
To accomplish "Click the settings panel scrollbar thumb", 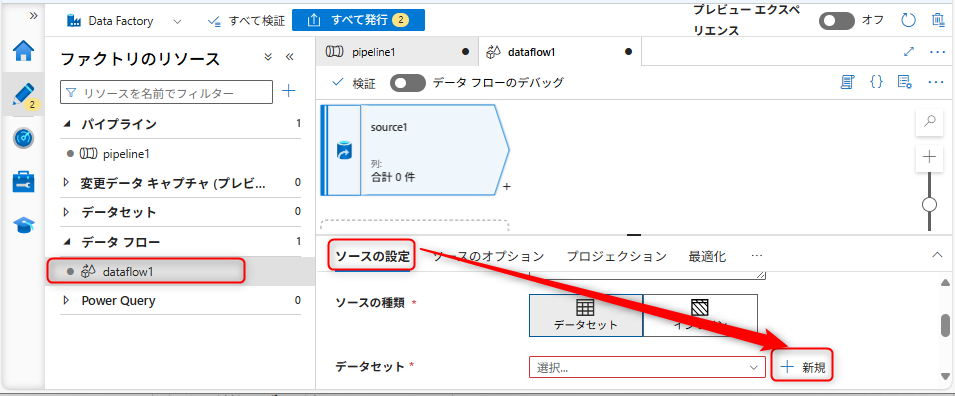I will [x=945, y=324].
